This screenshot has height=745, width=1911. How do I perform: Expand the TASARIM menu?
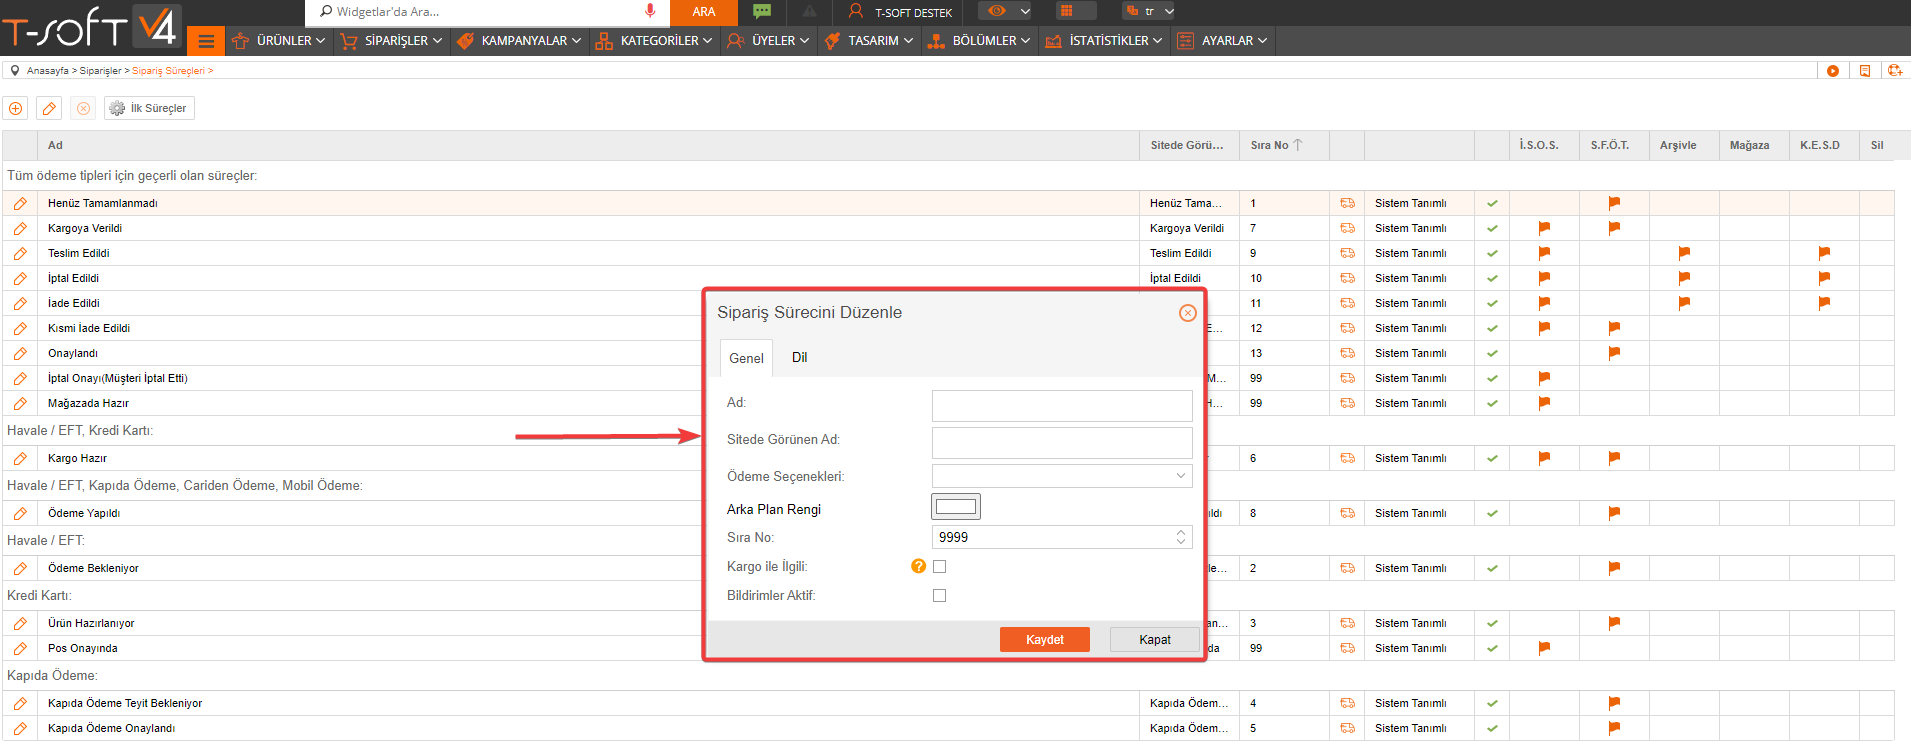tap(869, 41)
